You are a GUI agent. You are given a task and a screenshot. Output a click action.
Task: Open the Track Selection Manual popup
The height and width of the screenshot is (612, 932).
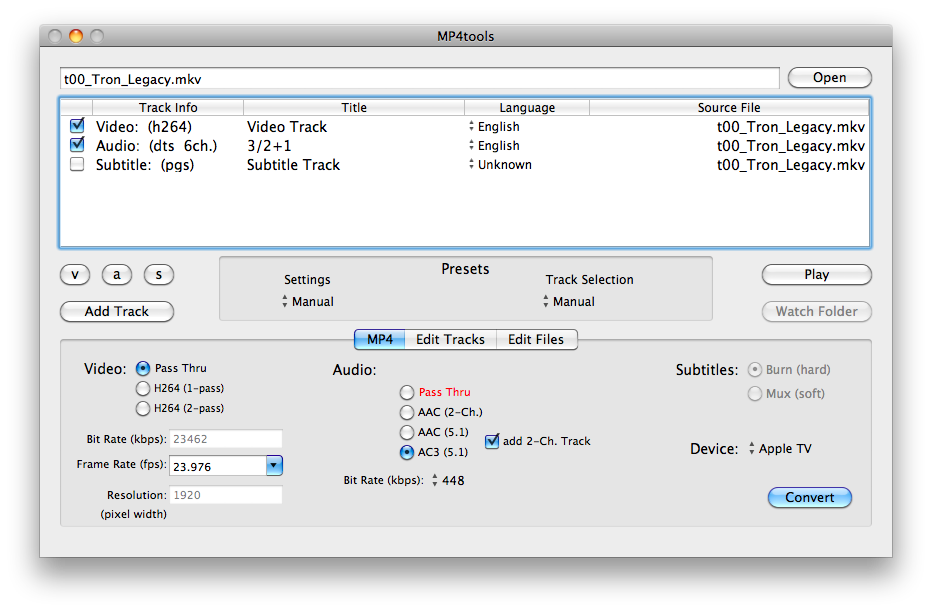[569, 301]
